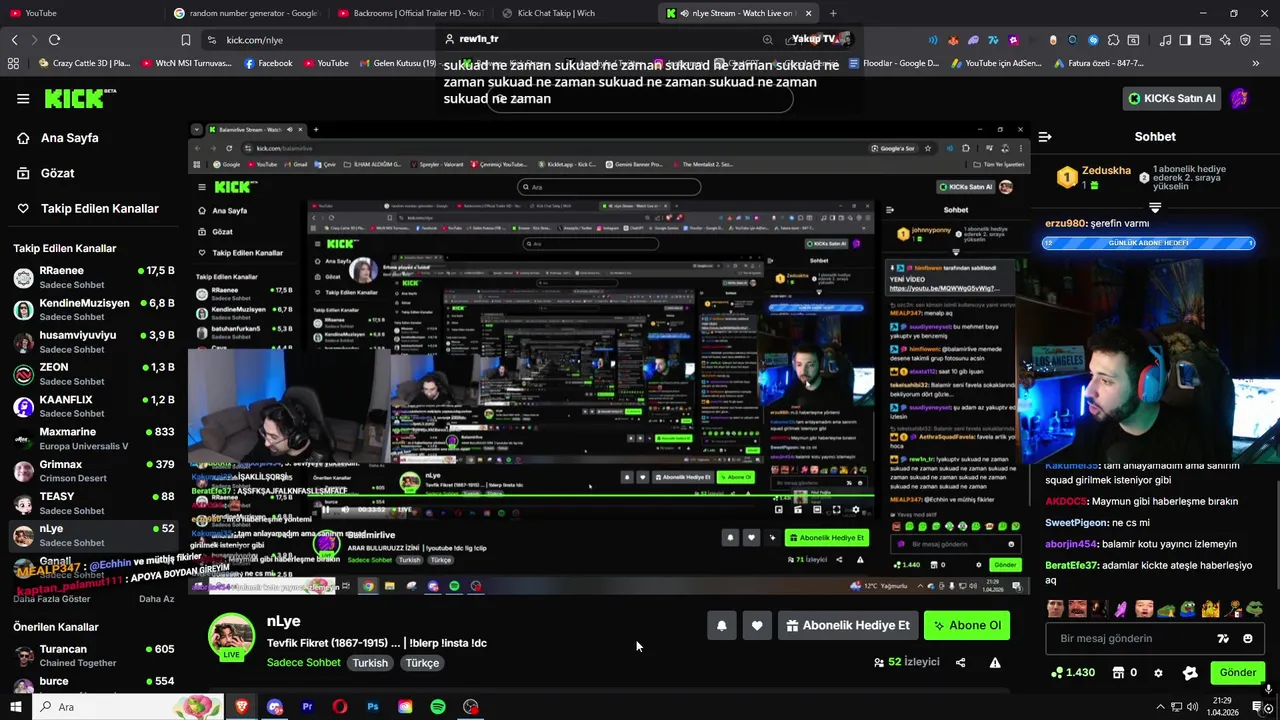Open the emoji picker in chat
Image resolution: width=1280 pixels, height=720 pixels.
click(x=1247, y=638)
